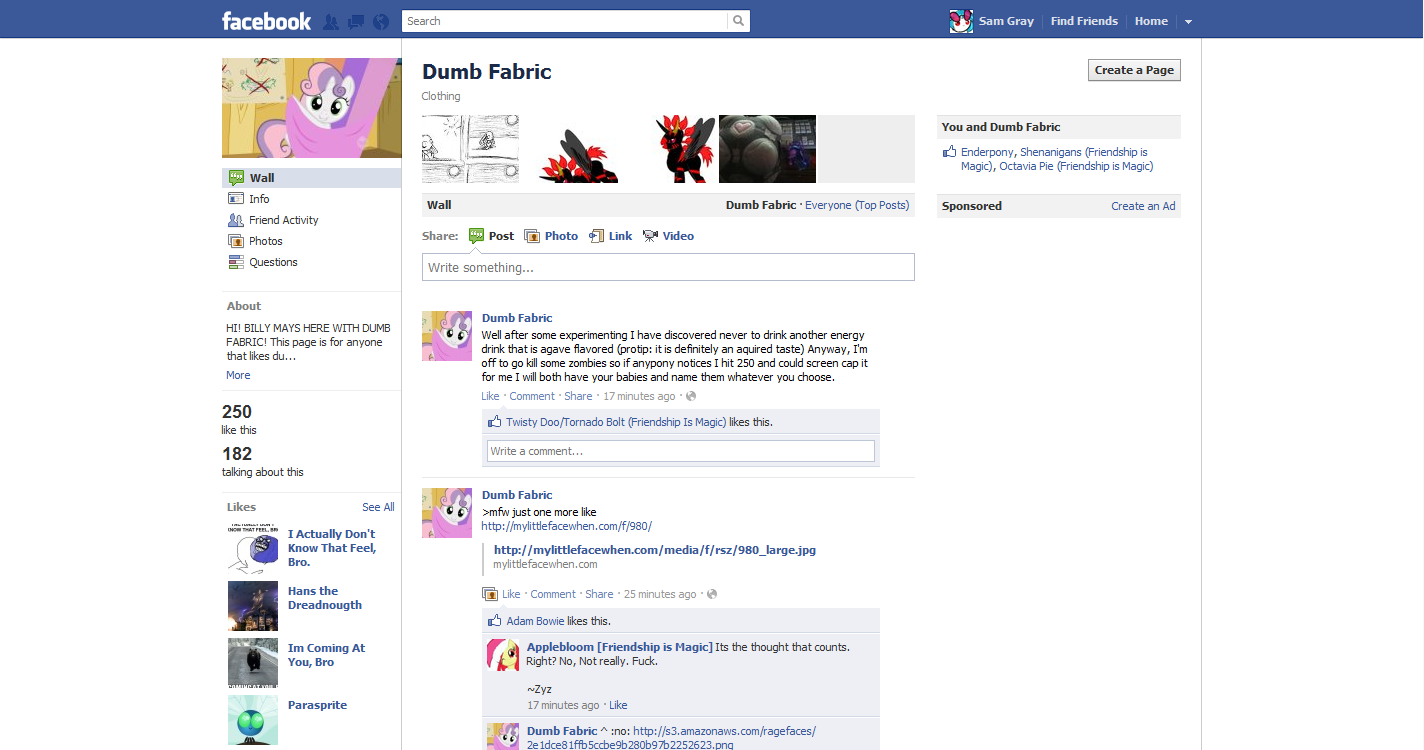
Task: Open Everyone (Top Posts) wall filter
Action: 857,205
